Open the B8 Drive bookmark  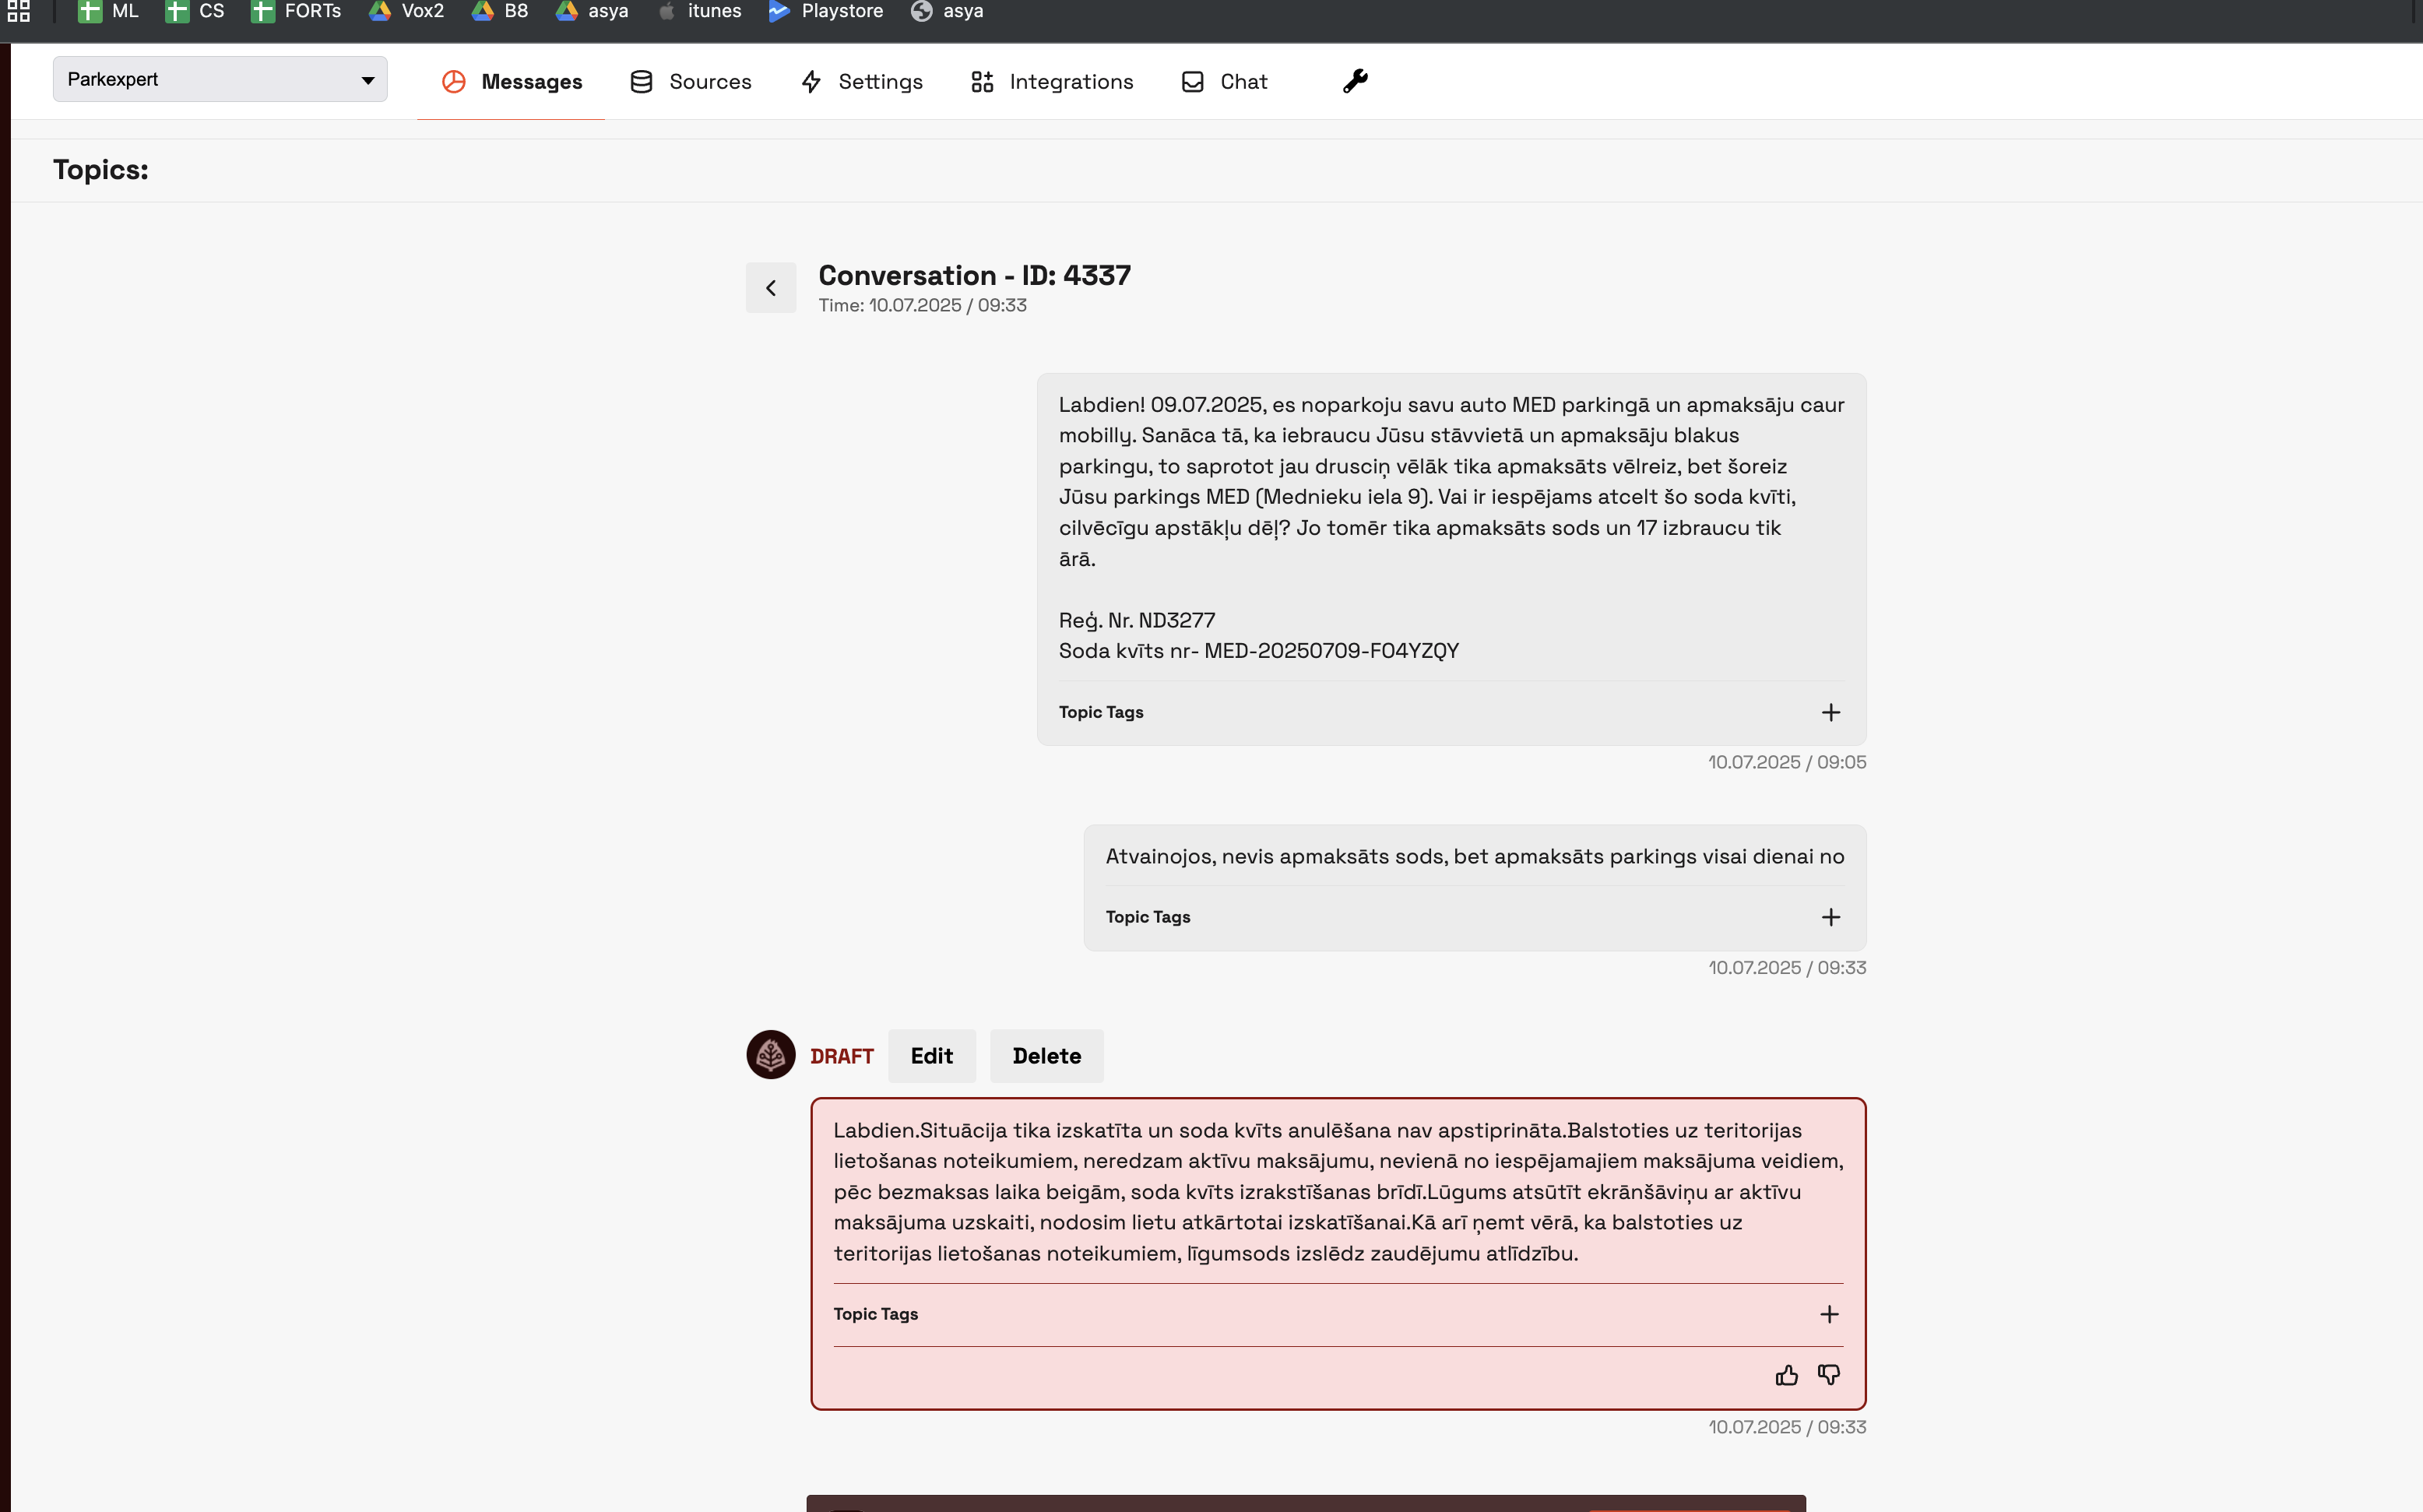point(499,11)
